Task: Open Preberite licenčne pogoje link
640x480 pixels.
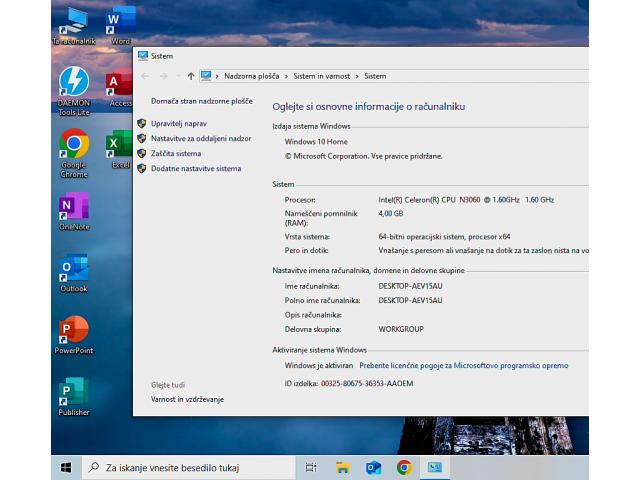Action: click(464, 365)
